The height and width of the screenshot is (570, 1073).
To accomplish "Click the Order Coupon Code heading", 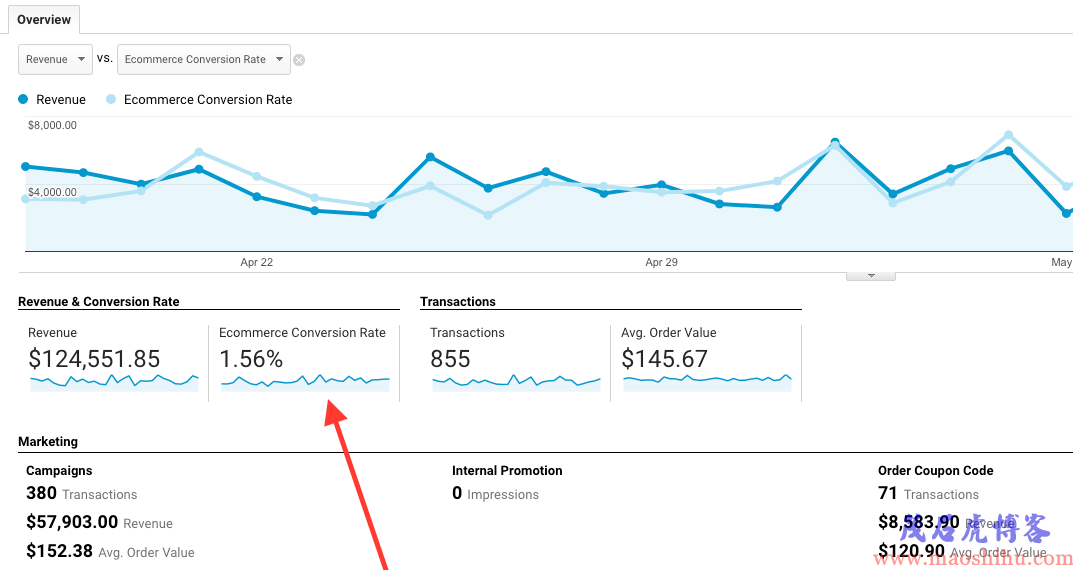I will (x=935, y=471).
